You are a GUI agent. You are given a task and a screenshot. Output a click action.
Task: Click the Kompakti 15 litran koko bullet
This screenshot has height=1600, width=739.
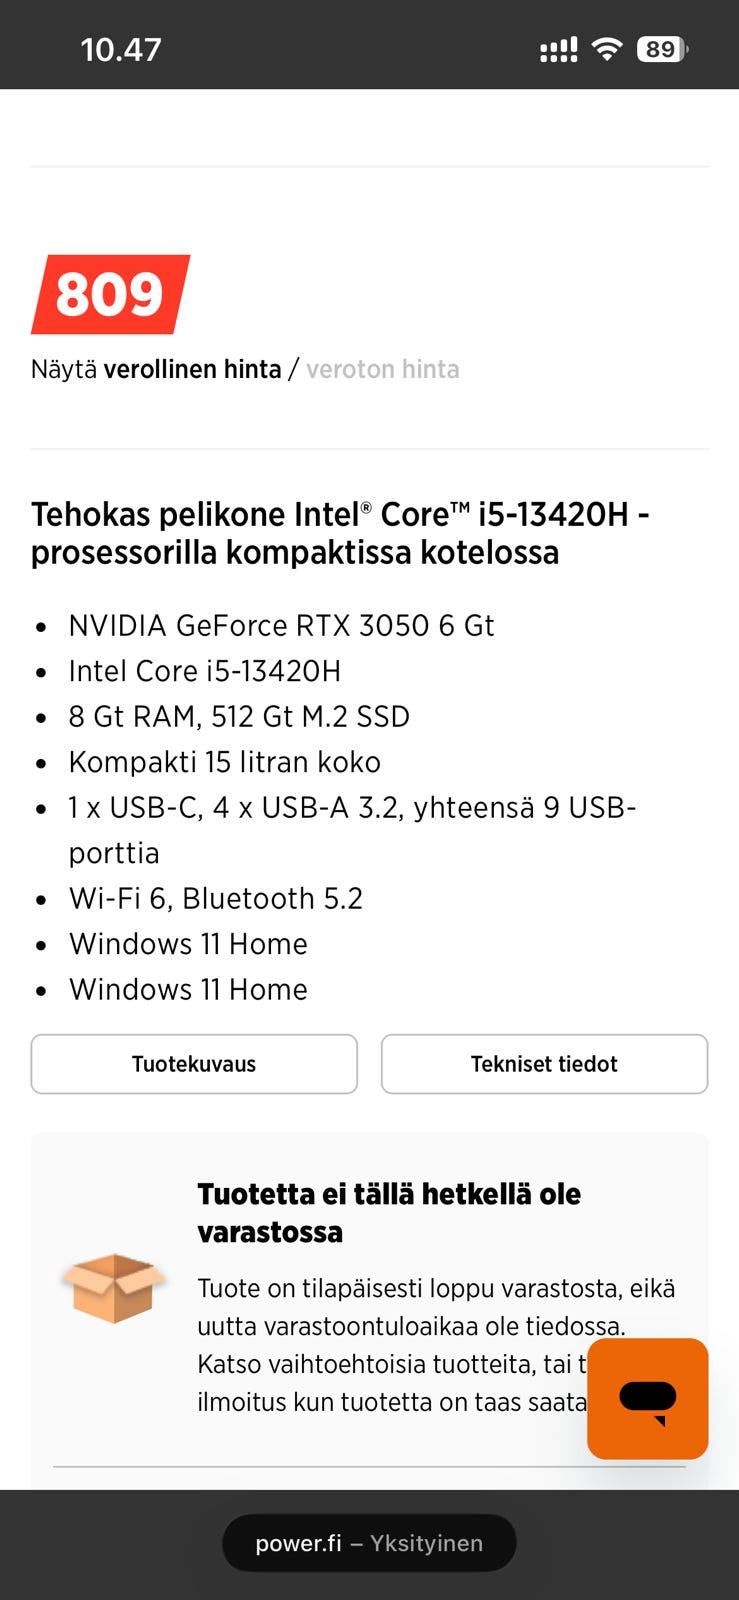224,762
